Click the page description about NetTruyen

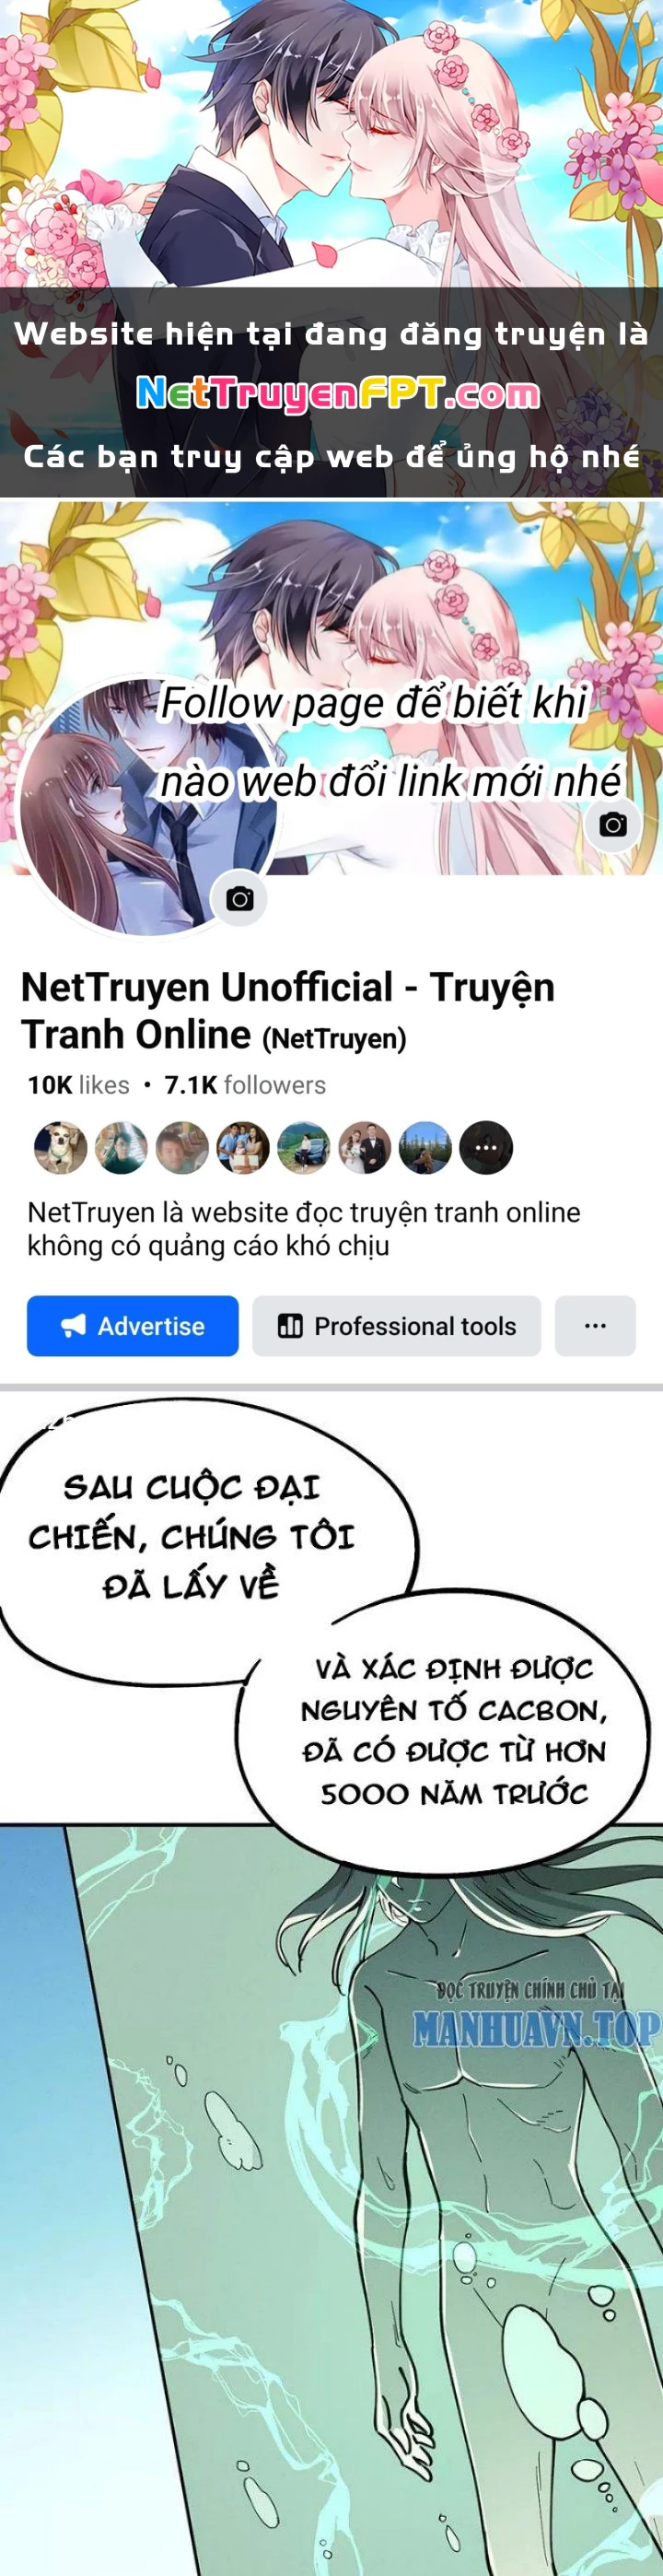coord(304,1229)
